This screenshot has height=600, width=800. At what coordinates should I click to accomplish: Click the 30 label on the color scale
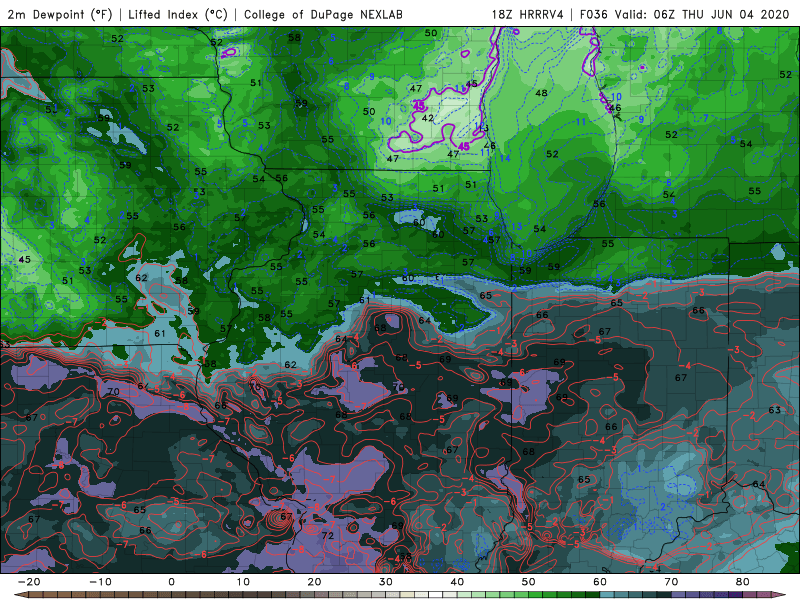(x=386, y=582)
